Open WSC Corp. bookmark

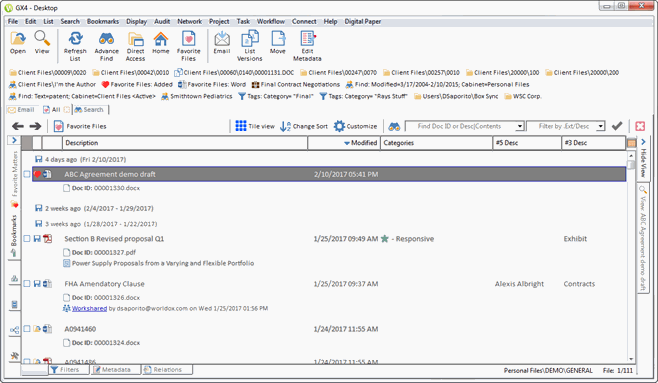[x=523, y=96]
